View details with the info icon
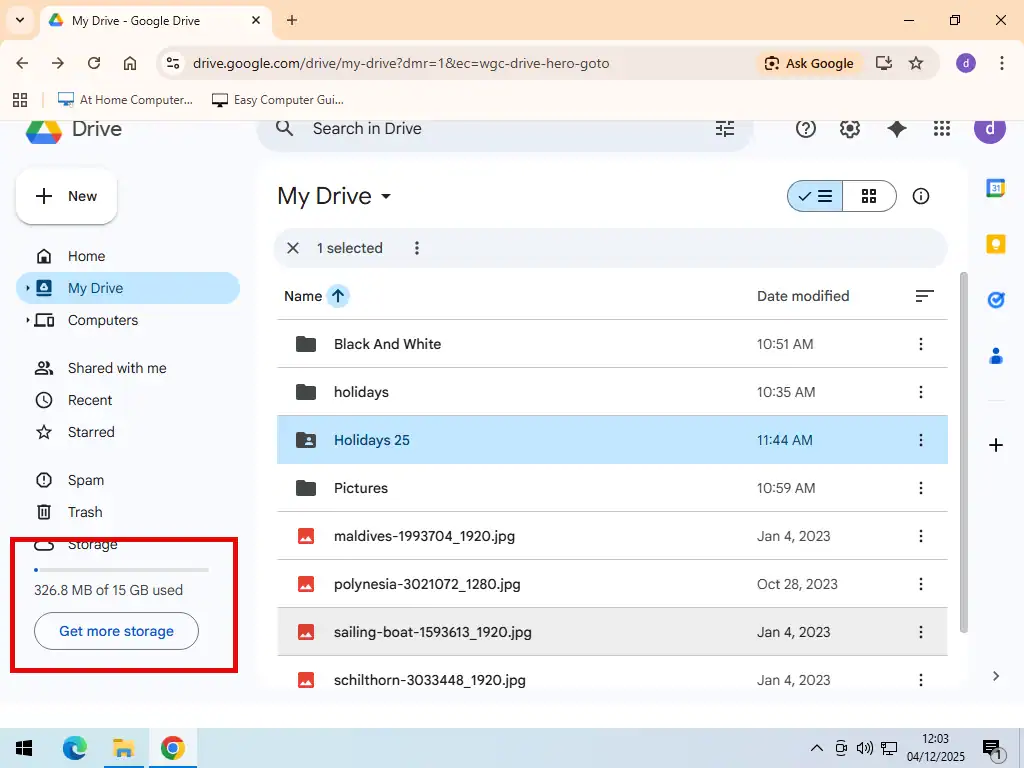 pos(920,196)
